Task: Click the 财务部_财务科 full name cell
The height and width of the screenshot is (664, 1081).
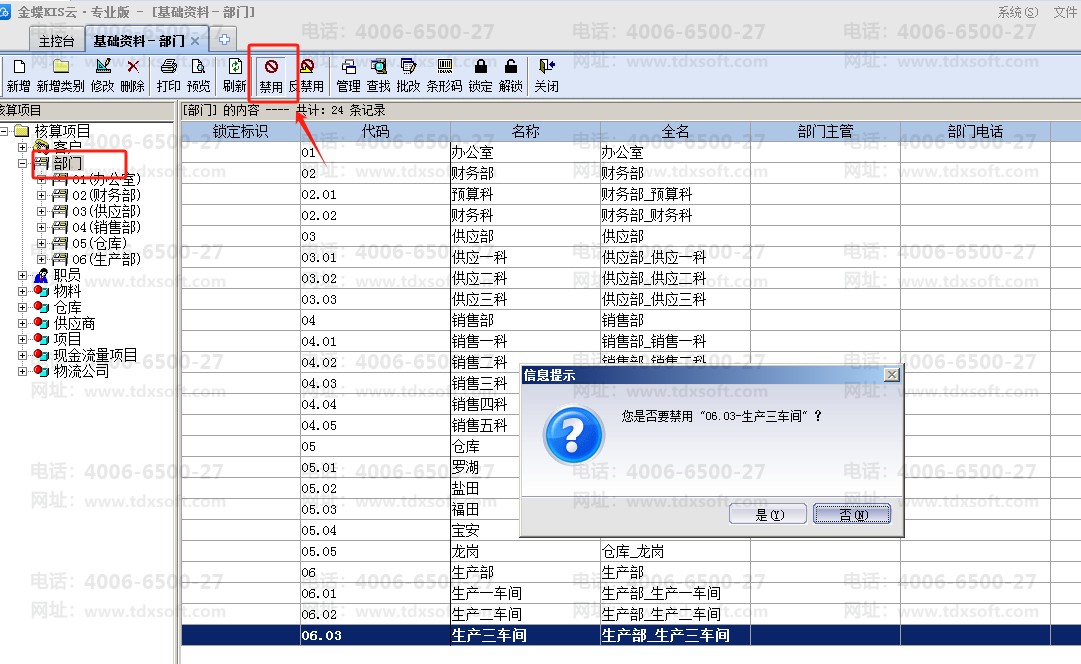Action: tap(675, 215)
